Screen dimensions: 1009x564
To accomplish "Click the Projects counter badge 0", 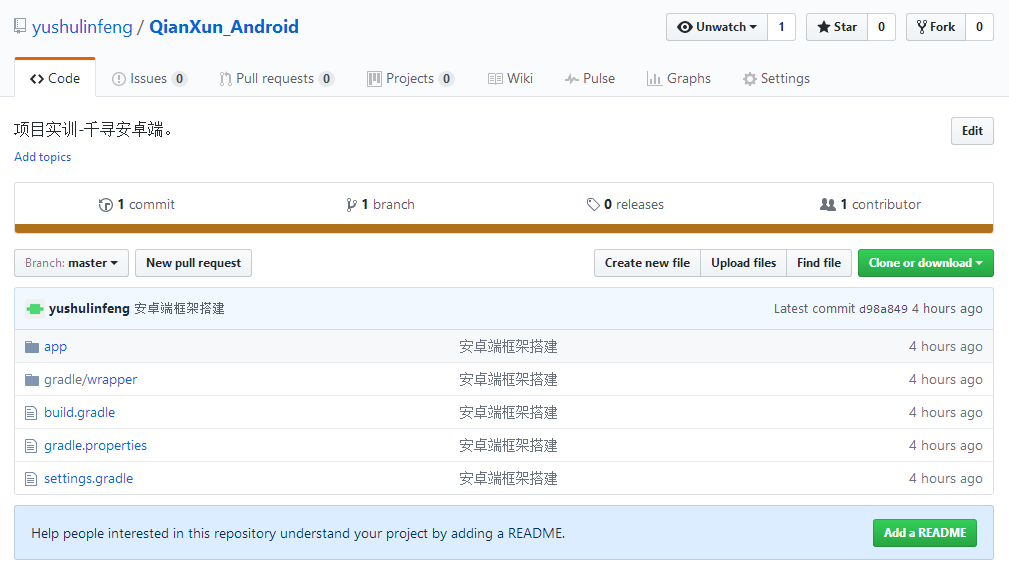I will 447,79.
